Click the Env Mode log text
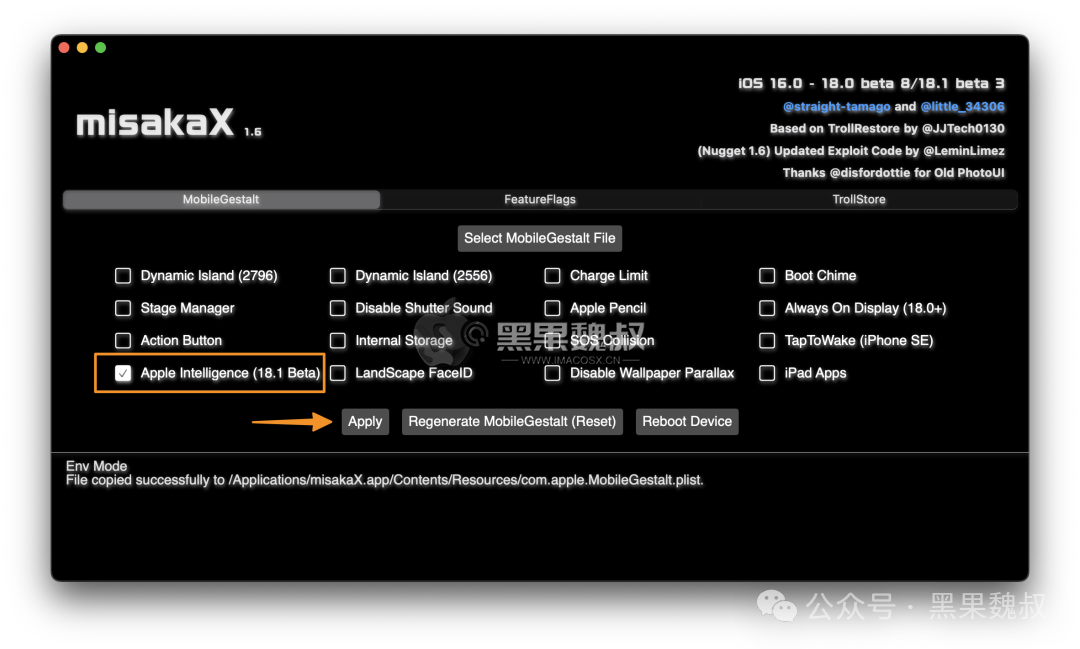Image resolution: width=1080 pixels, height=649 pixels. tap(96, 466)
